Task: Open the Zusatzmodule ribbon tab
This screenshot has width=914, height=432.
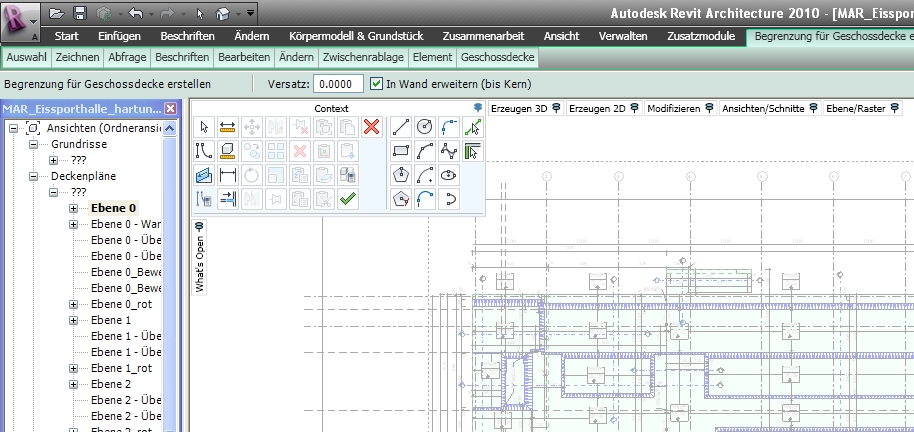Action: 701,36
